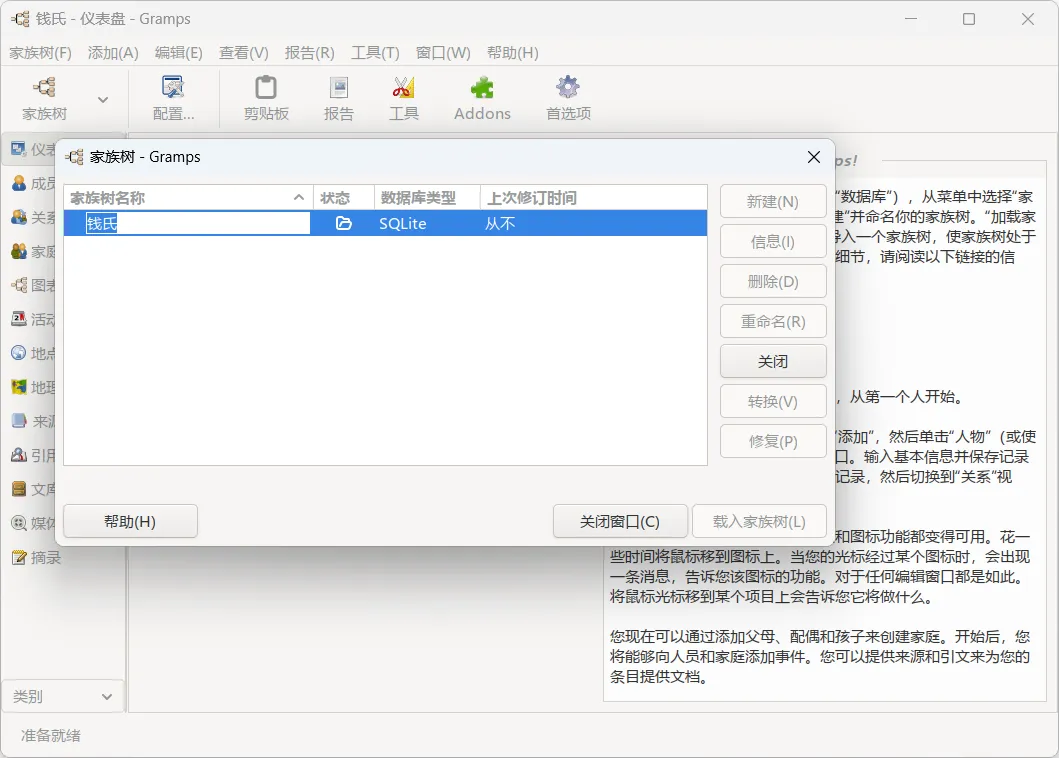Click the 删除(D) button
1059x758 pixels.
pyautogui.click(x=773, y=281)
